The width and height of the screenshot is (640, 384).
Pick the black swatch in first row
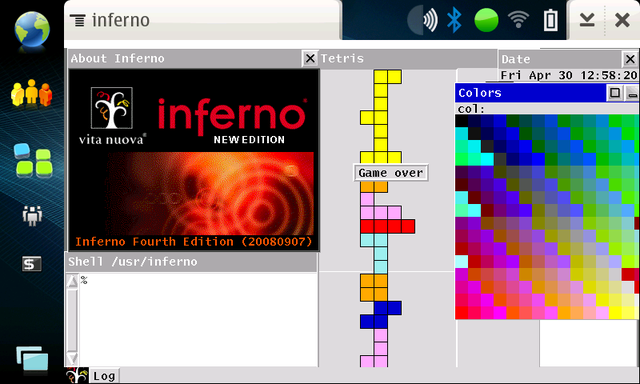tap(462, 121)
